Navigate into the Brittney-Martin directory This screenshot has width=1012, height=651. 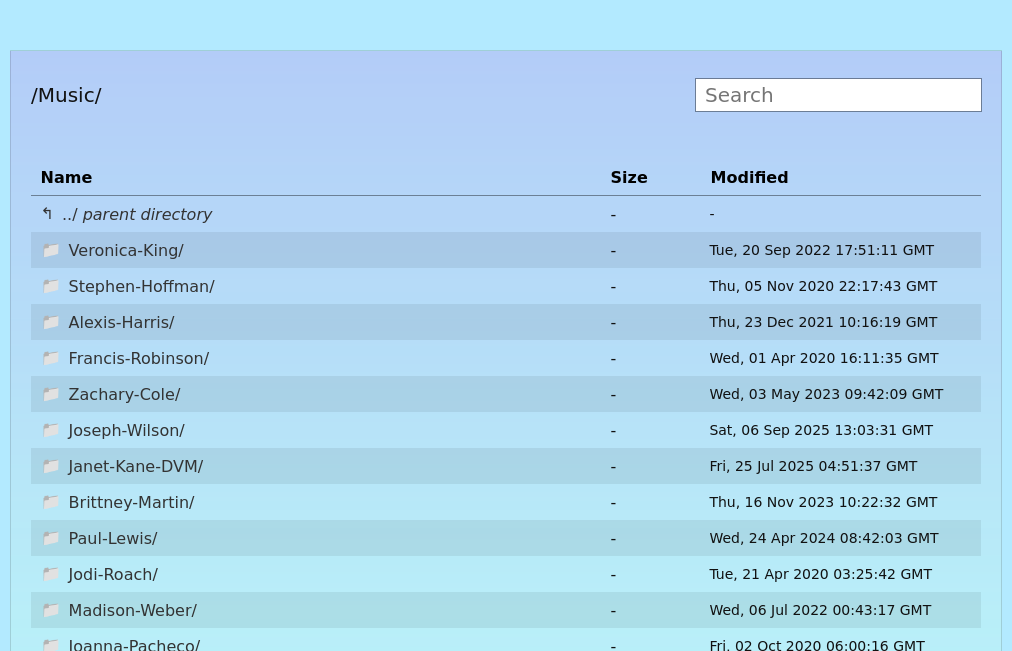131,502
